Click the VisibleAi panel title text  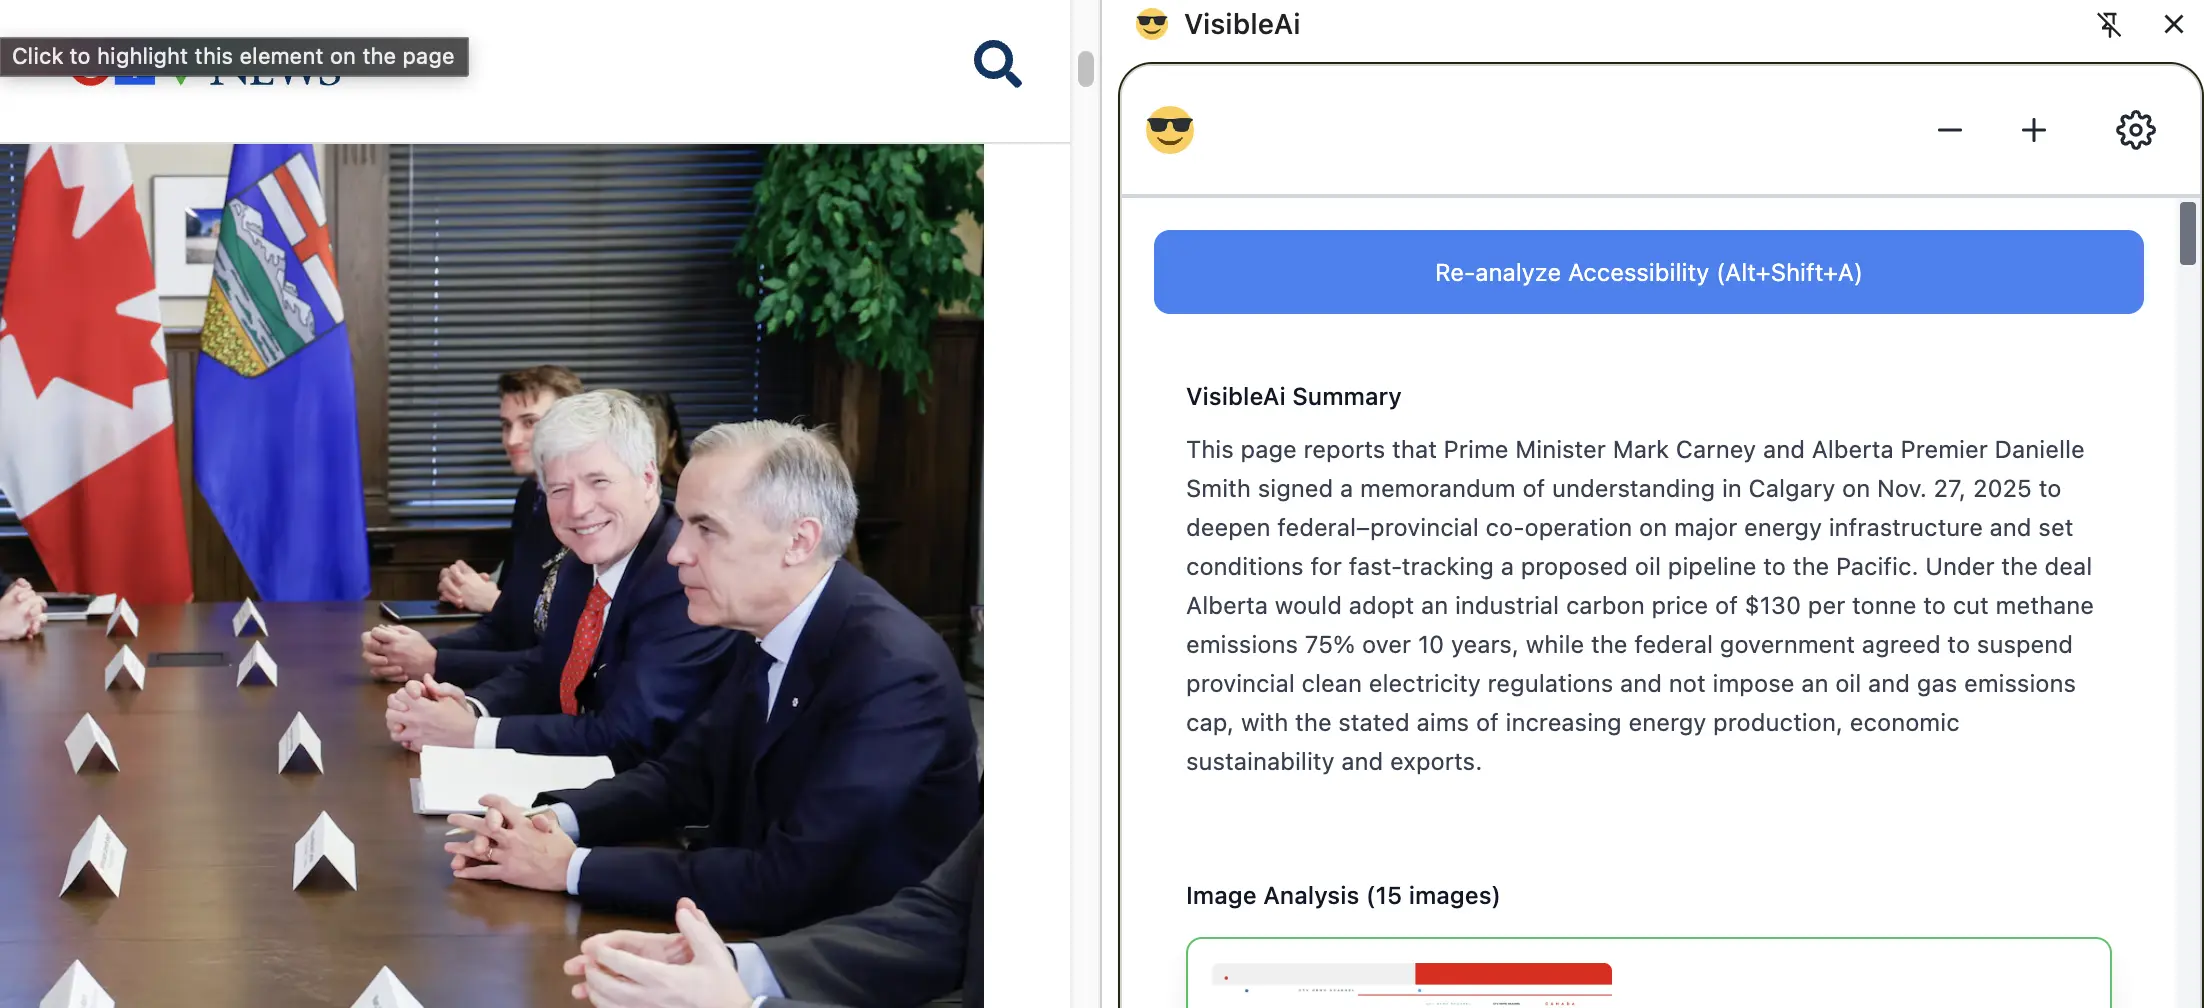pos(1242,24)
